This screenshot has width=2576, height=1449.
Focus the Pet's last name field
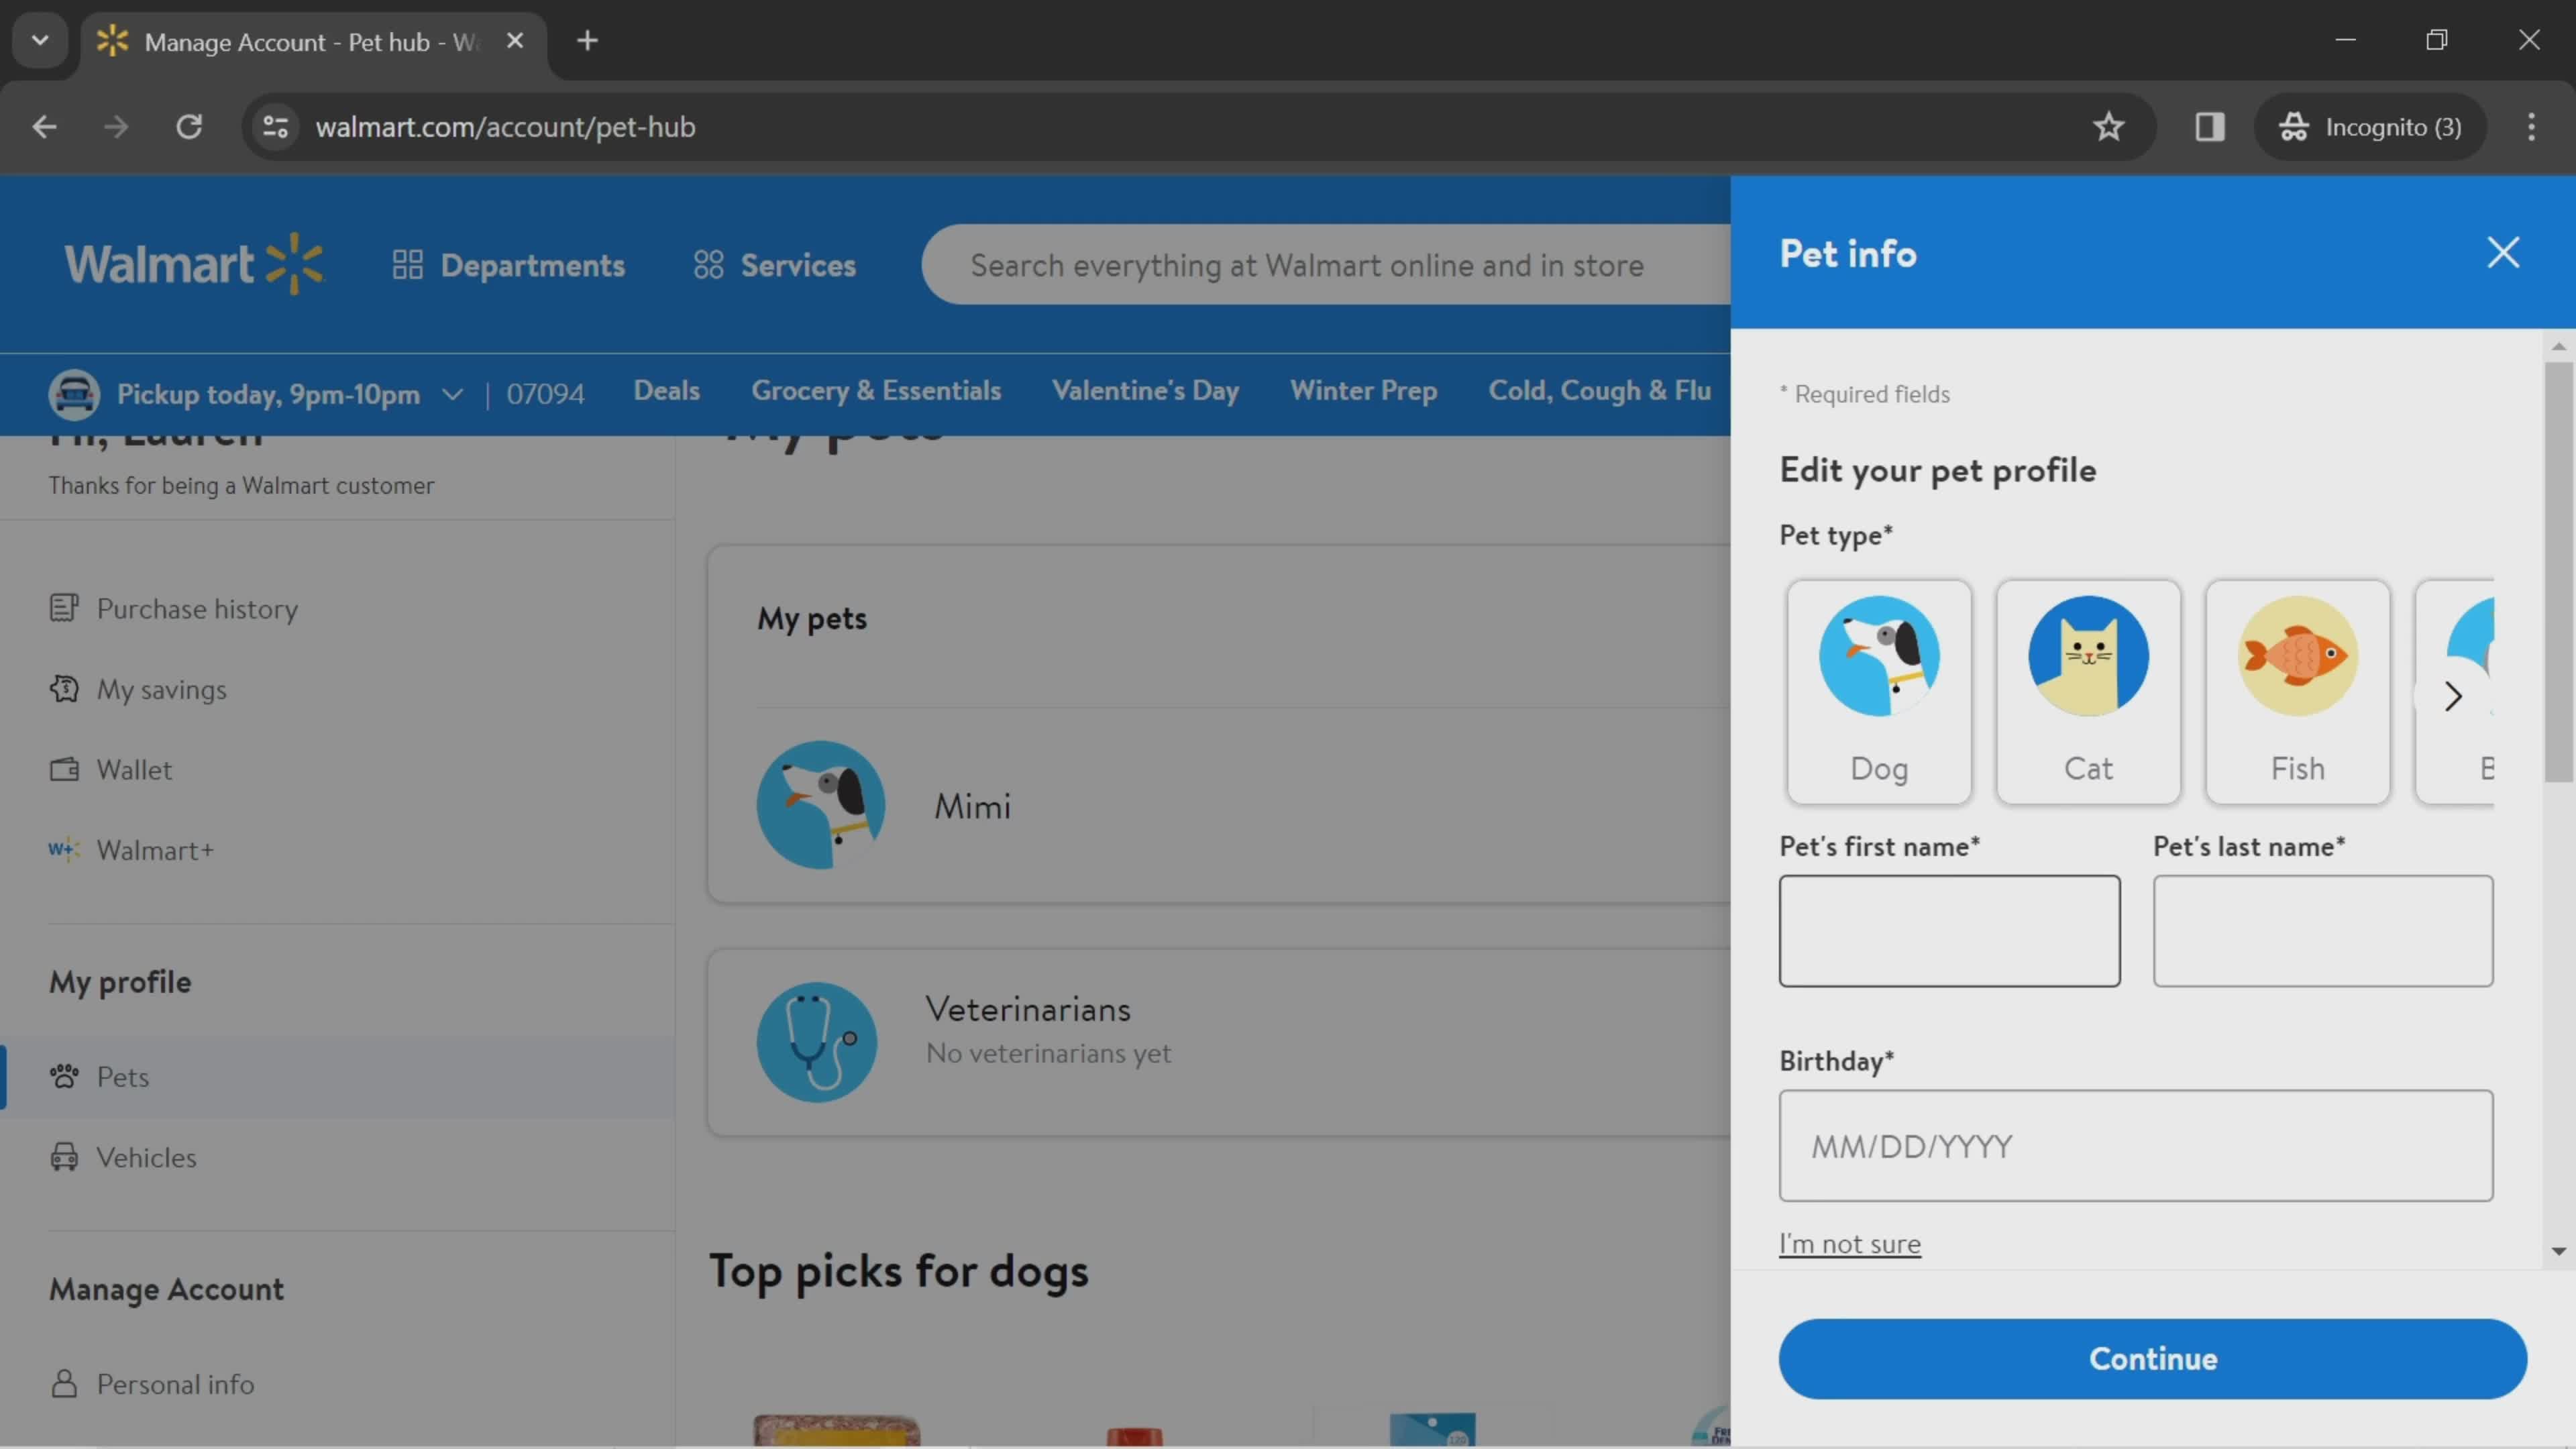[x=2323, y=931]
